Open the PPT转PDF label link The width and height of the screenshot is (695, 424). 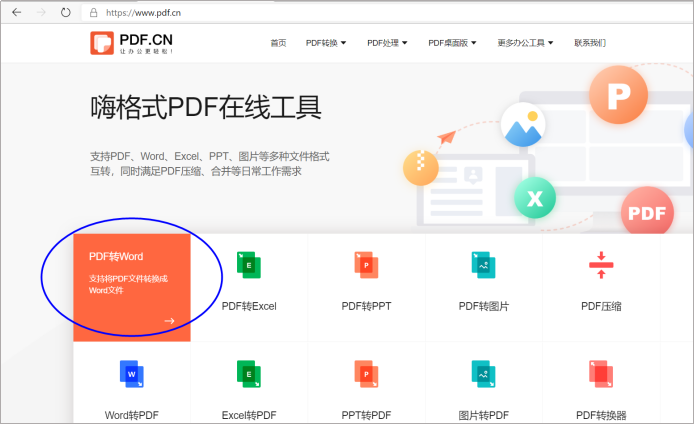coord(366,415)
